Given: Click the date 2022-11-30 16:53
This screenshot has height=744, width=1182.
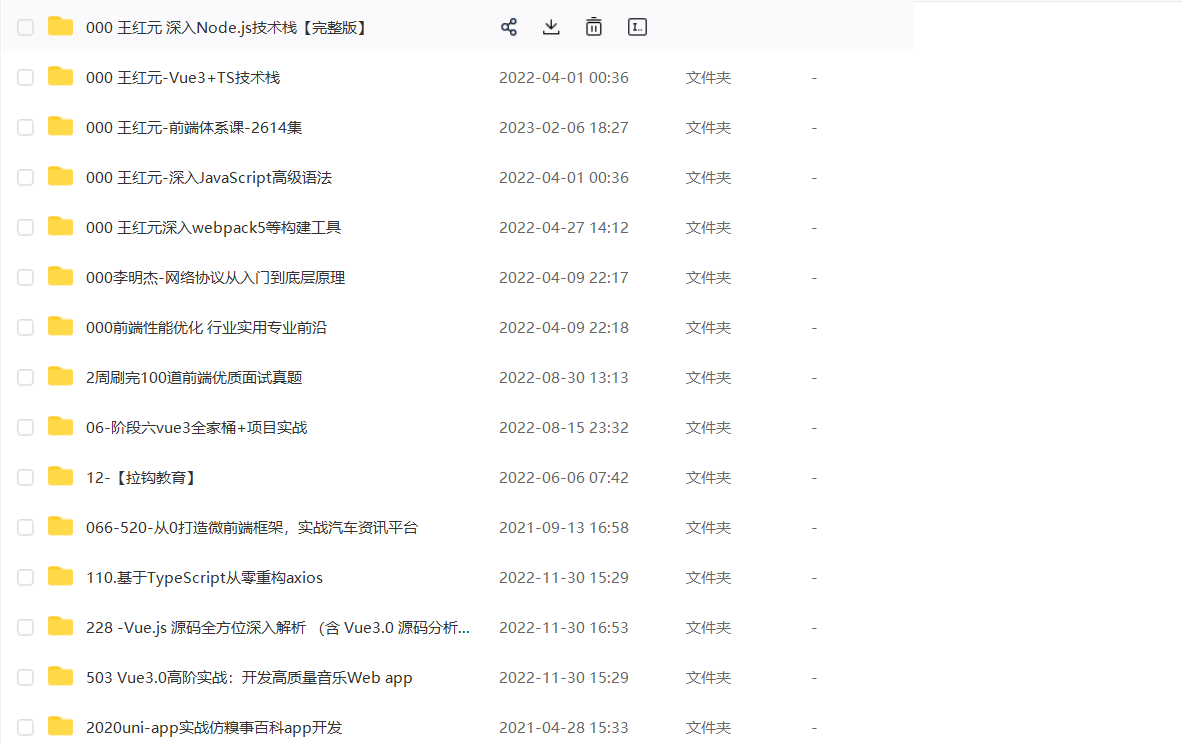Looking at the screenshot, I should pos(564,628).
